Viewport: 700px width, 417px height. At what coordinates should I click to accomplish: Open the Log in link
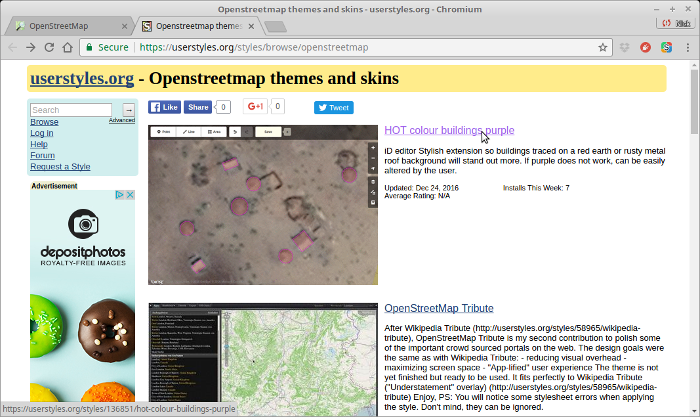pyautogui.click(x=42, y=133)
